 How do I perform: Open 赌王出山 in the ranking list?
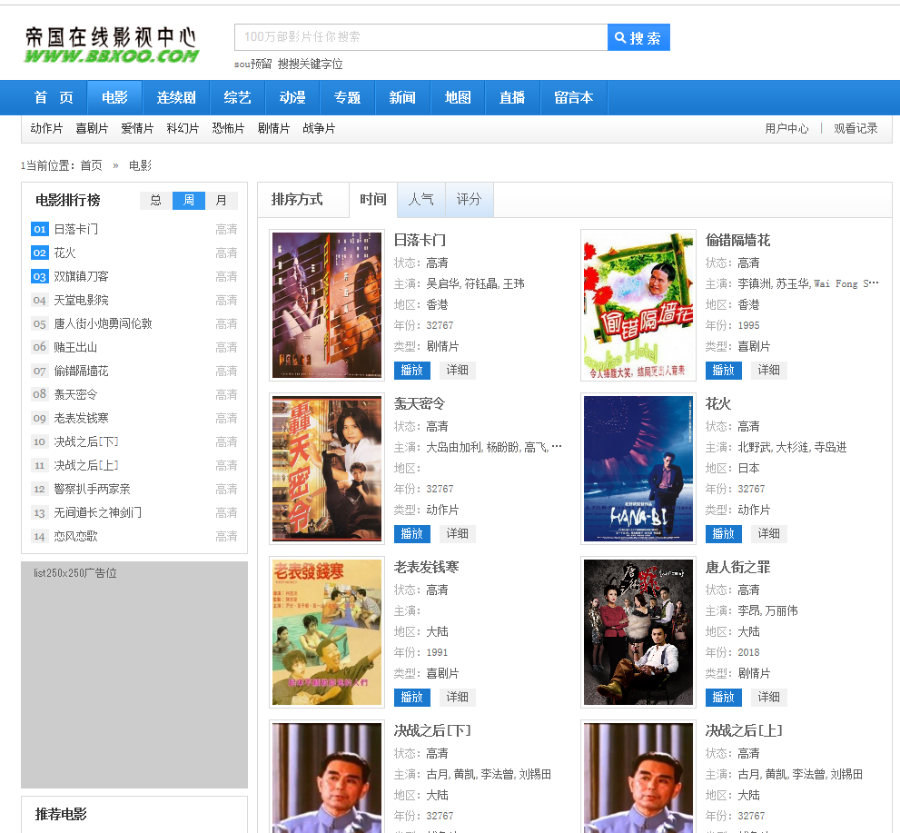pos(75,347)
